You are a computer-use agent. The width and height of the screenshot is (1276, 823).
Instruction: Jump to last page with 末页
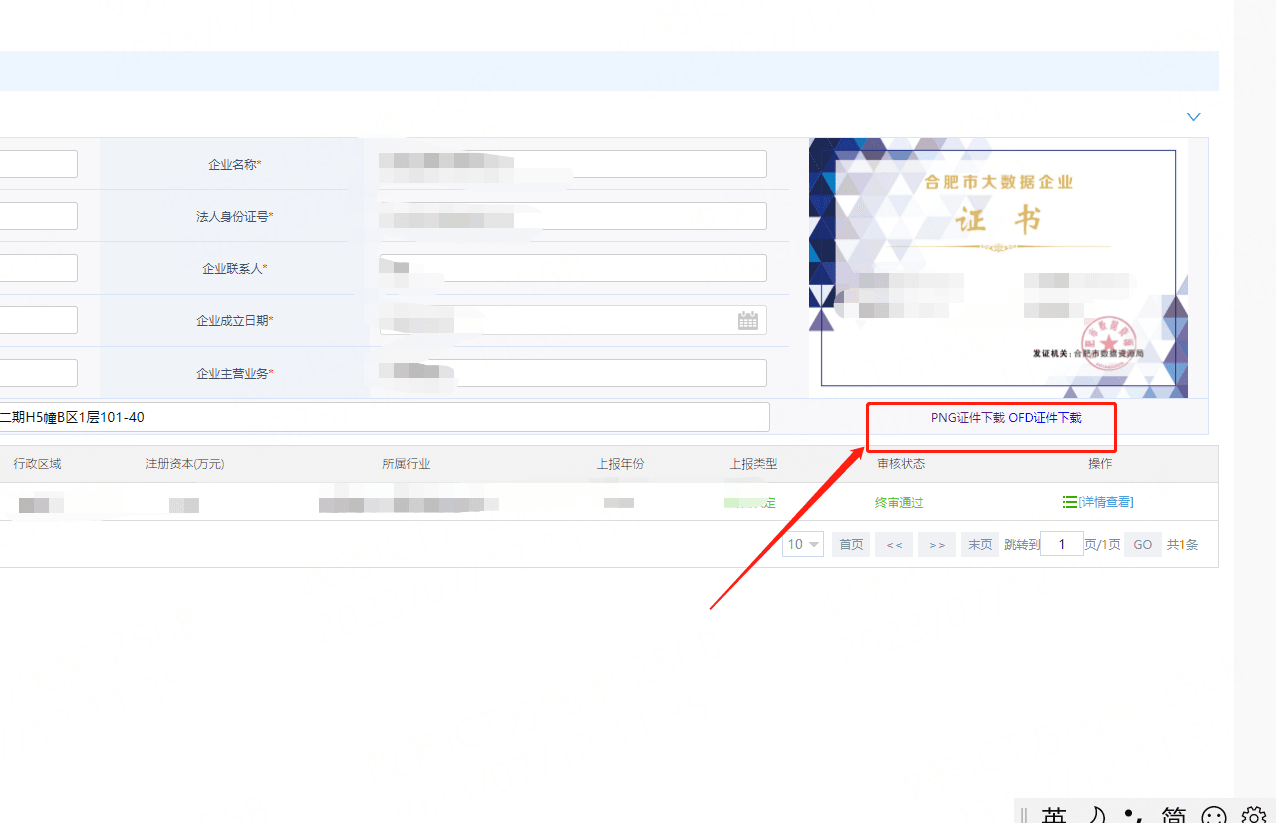coord(980,545)
